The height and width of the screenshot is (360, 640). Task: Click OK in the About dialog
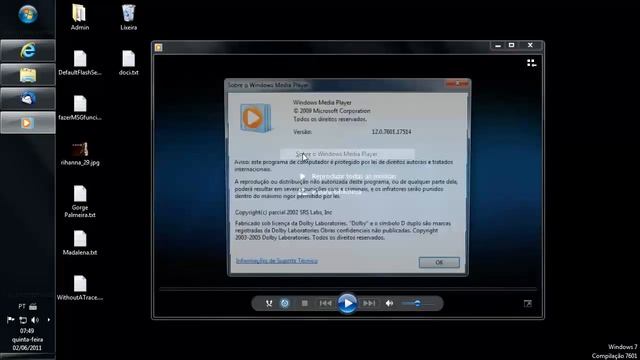[x=439, y=262]
